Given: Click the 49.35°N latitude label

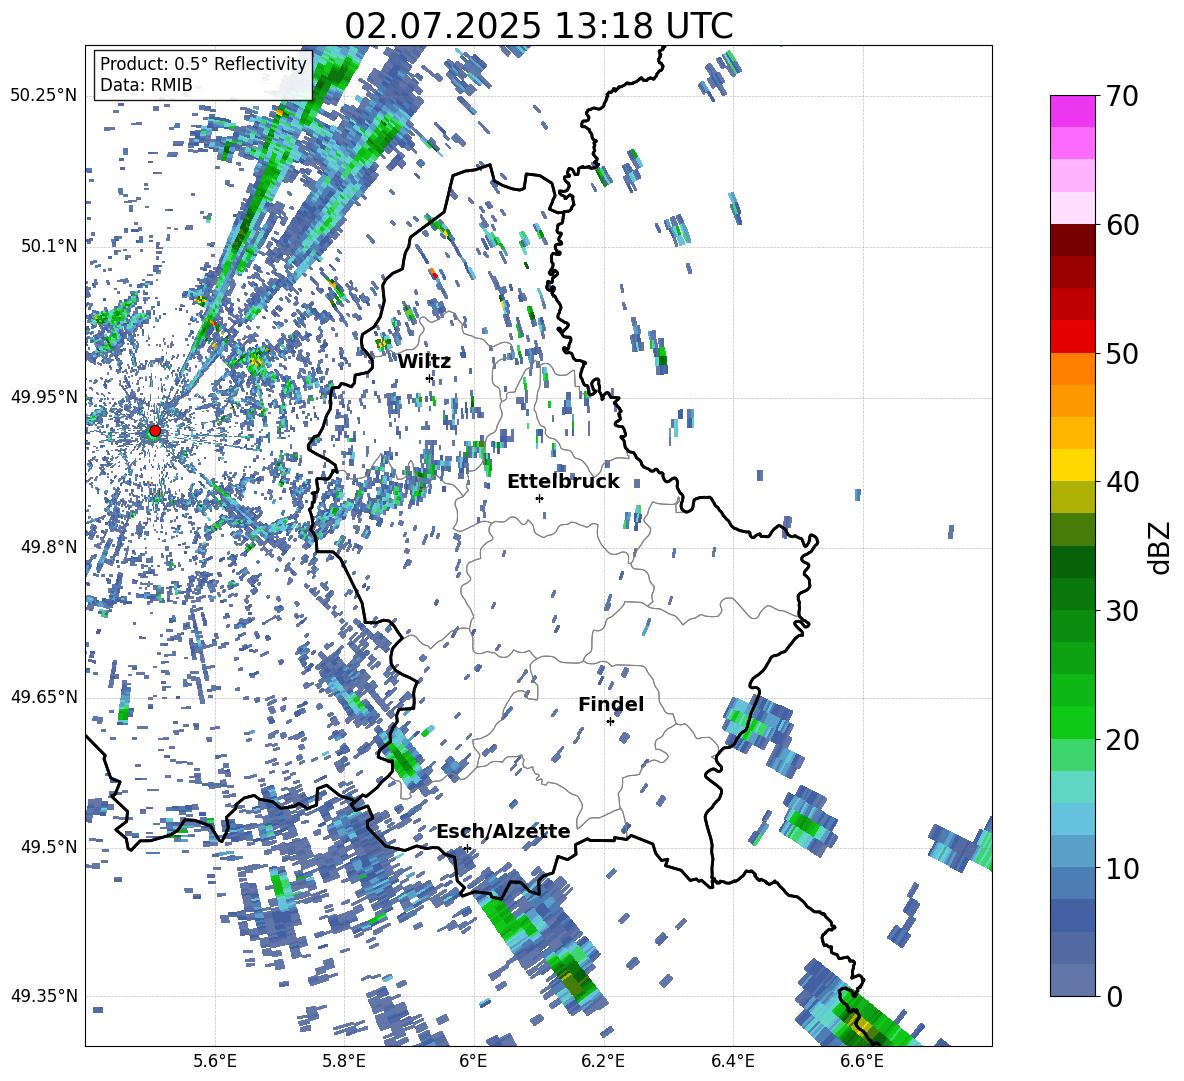Looking at the screenshot, I should pyautogui.click(x=44, y=996).
